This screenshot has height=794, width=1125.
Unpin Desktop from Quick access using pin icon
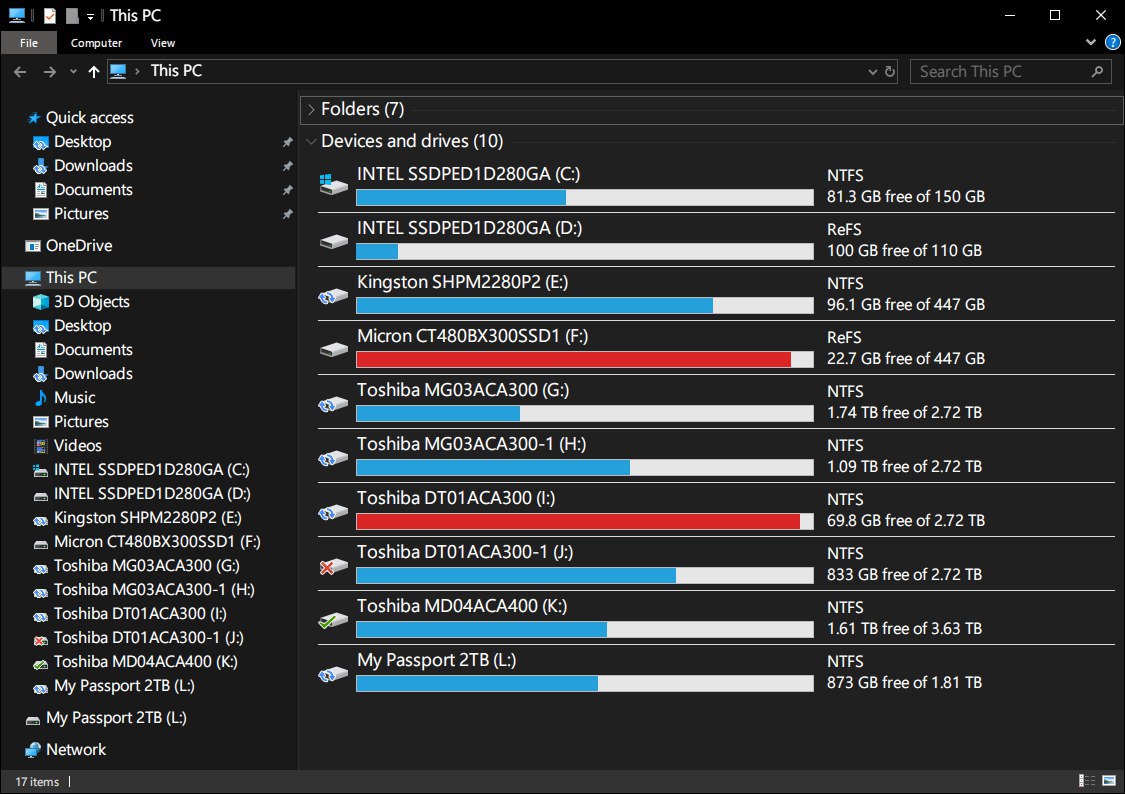tap(288, 142)
